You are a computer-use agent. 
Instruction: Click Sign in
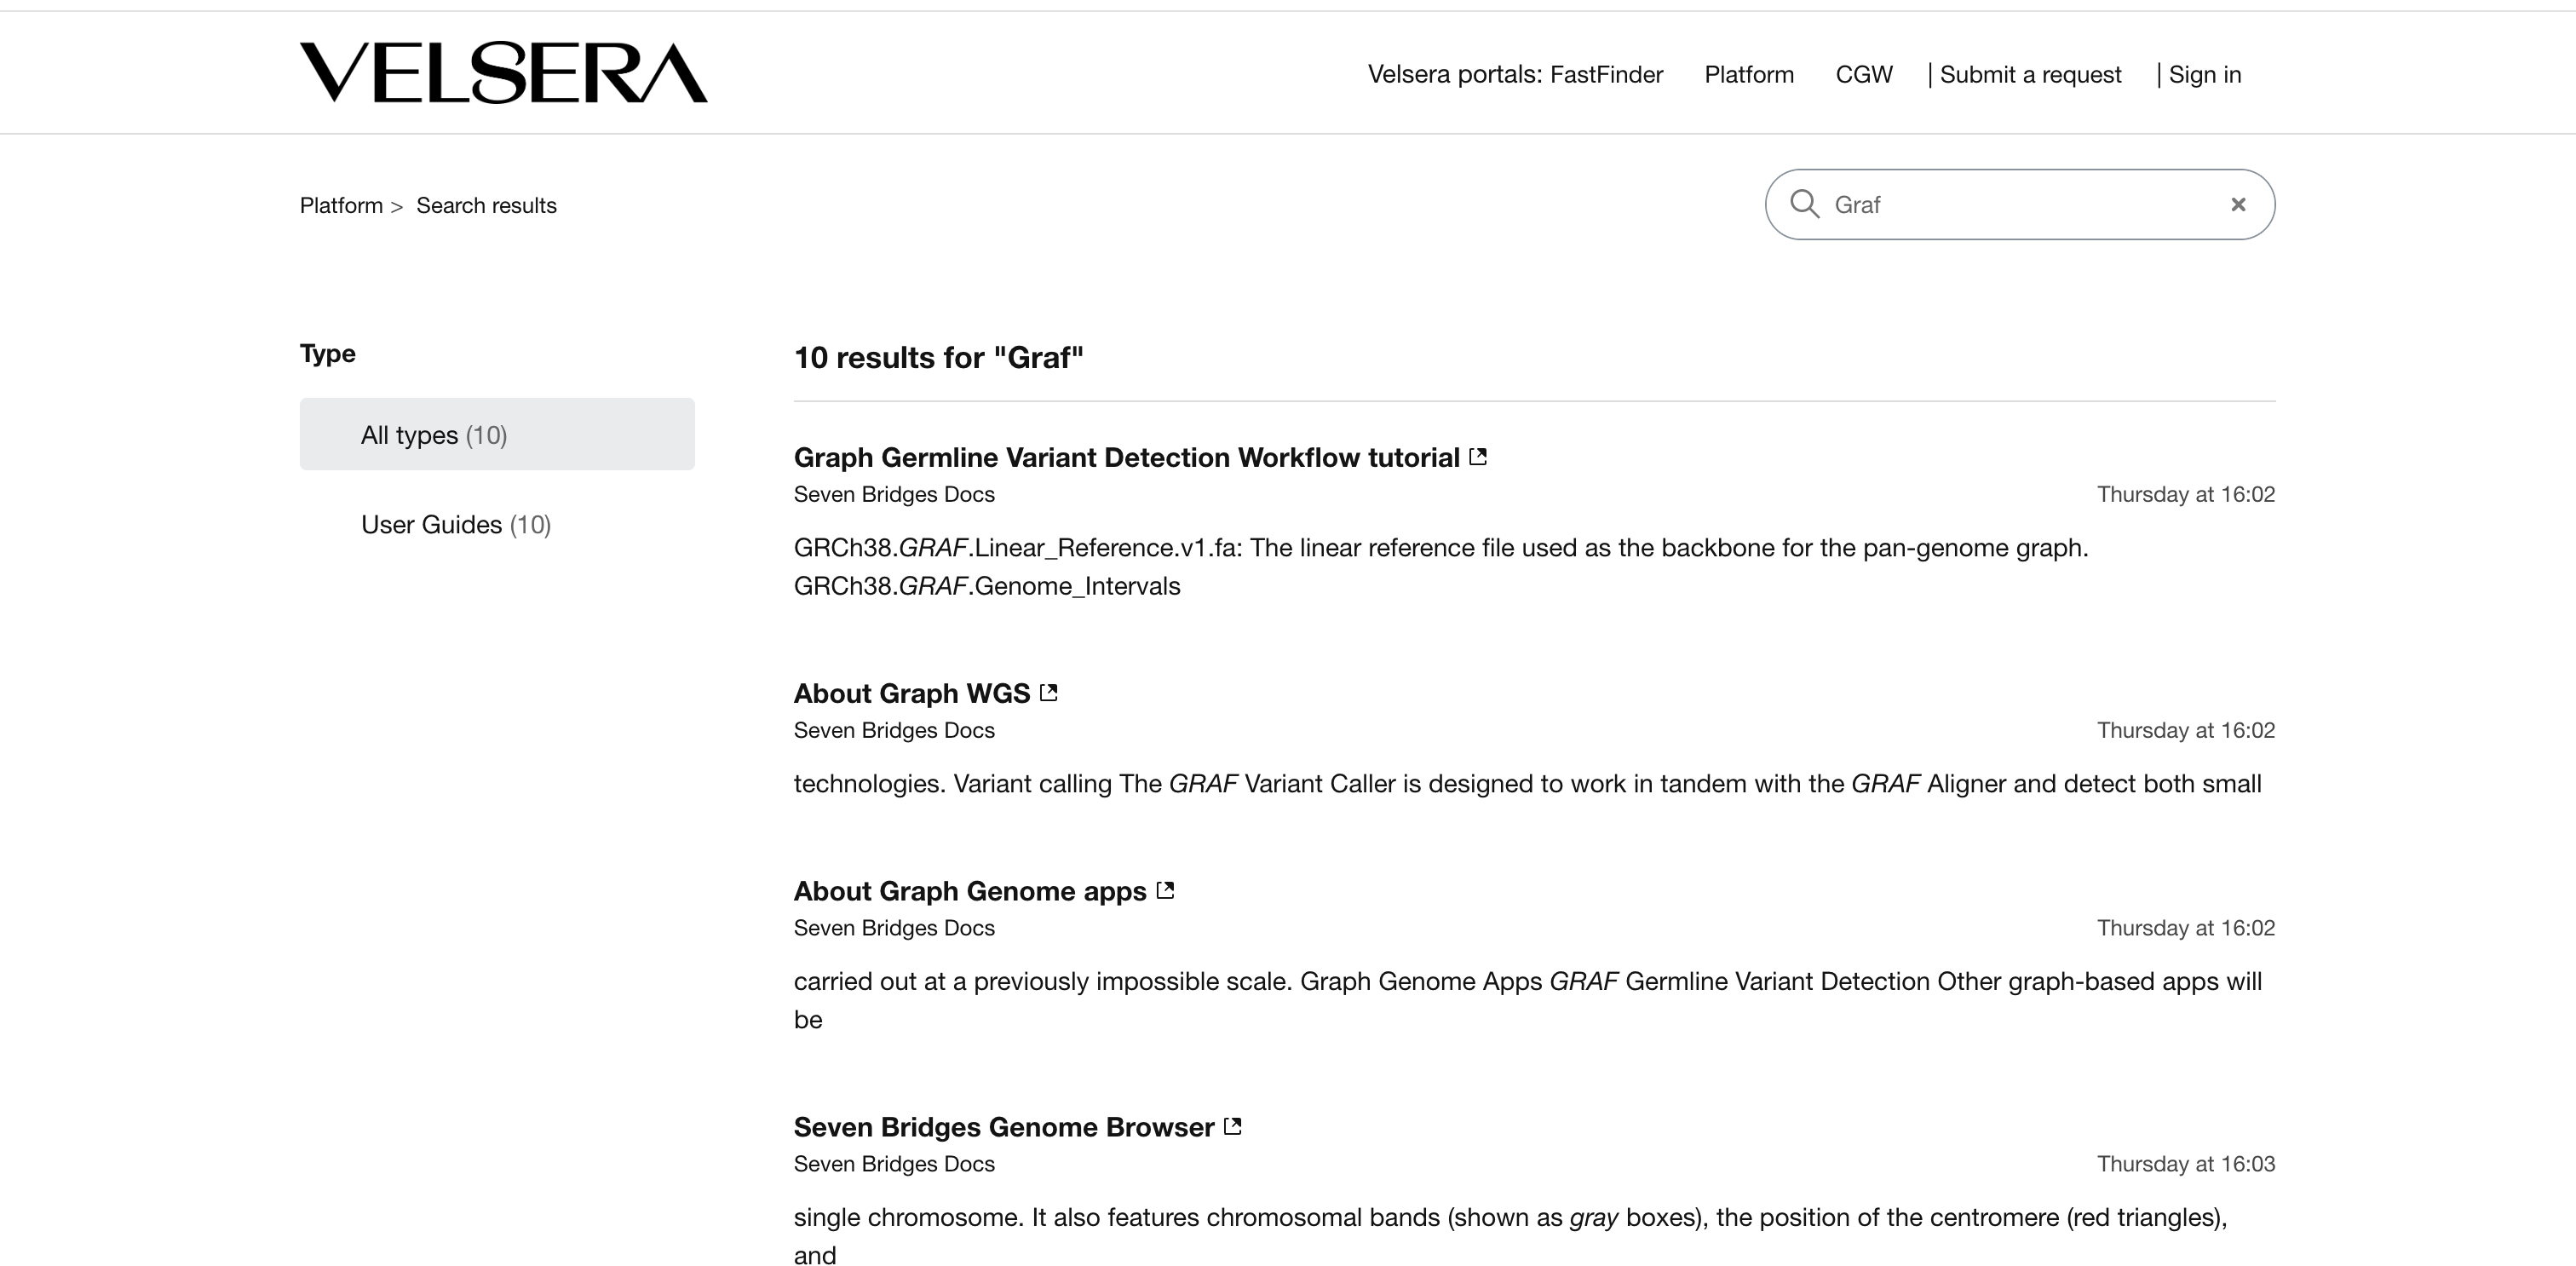click(2204, 75)
